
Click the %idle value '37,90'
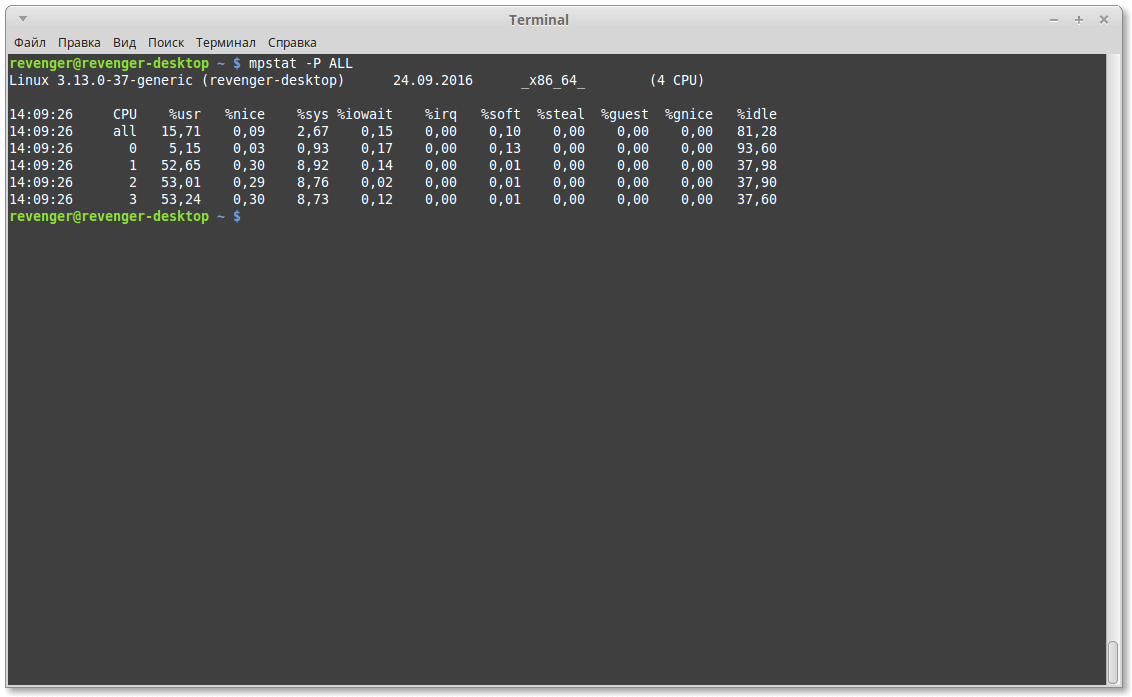click(x=757, y=183)
